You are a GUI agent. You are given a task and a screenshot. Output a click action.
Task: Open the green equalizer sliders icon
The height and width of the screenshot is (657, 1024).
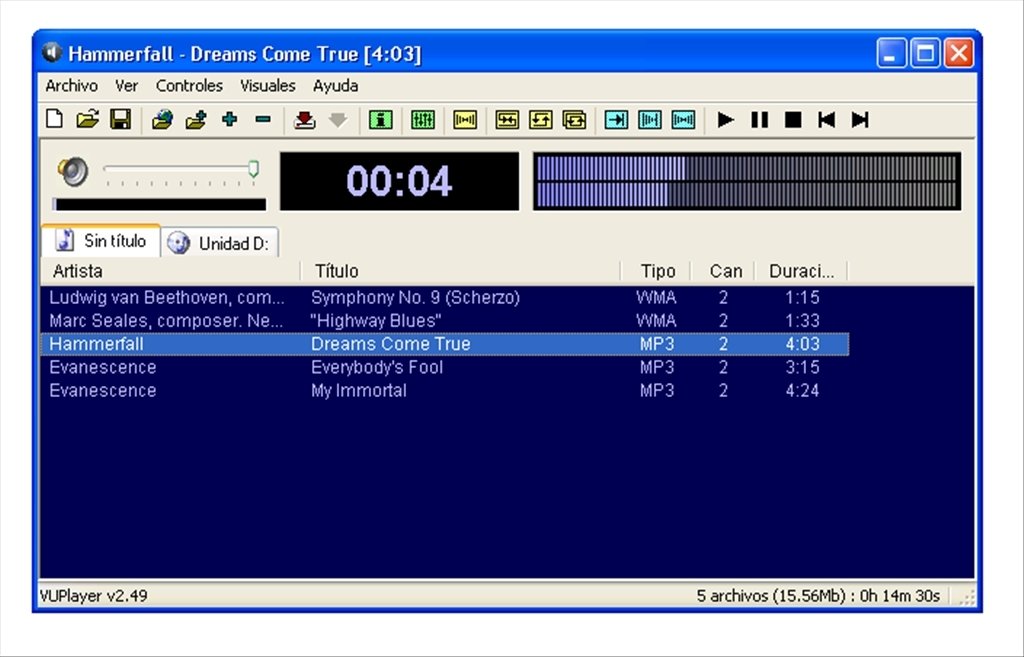[x=423, y=120]
